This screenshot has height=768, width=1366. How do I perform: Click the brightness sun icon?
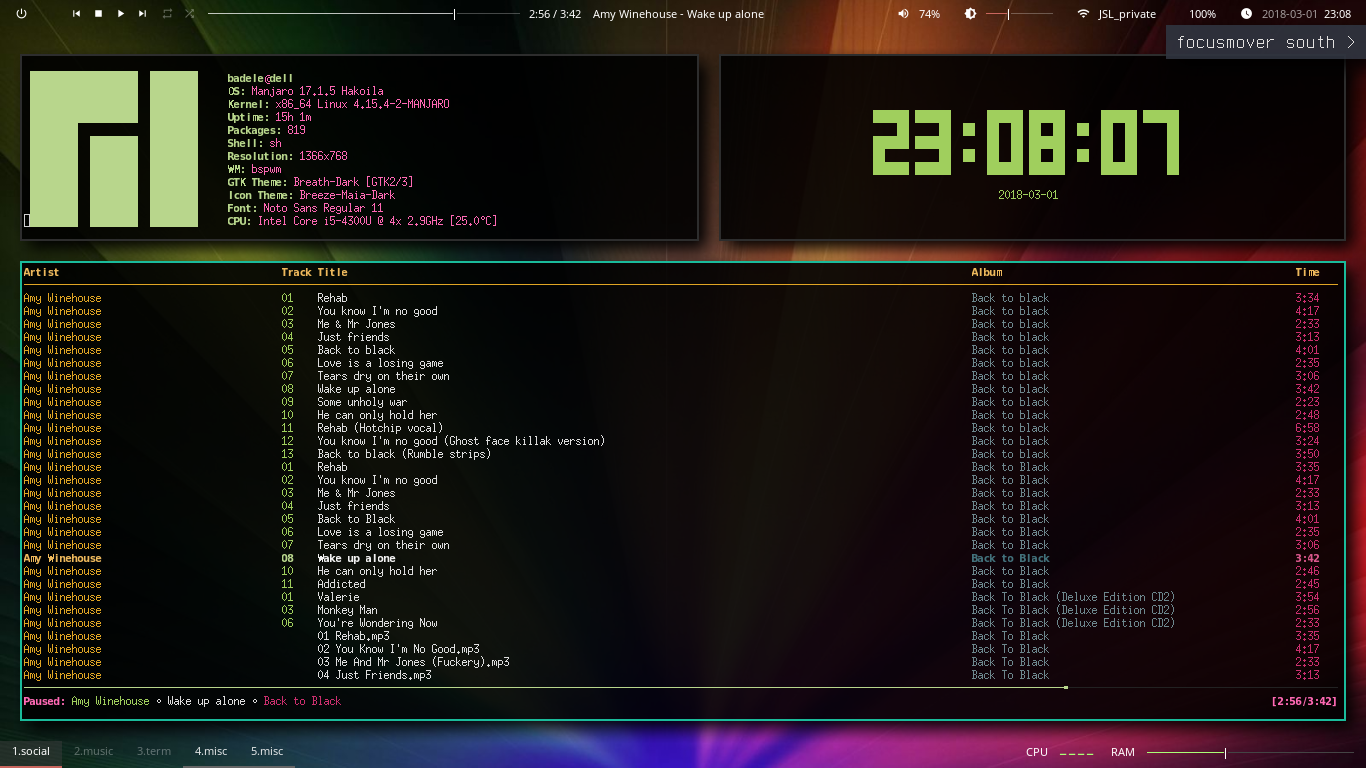(970, 14)
